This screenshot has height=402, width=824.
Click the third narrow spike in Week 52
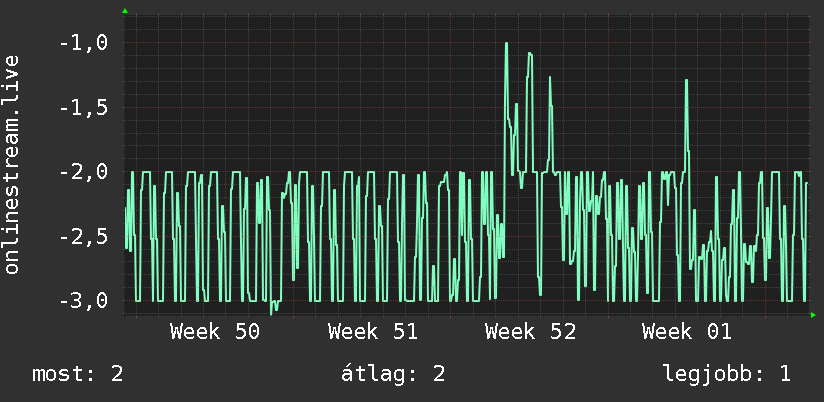550,78
